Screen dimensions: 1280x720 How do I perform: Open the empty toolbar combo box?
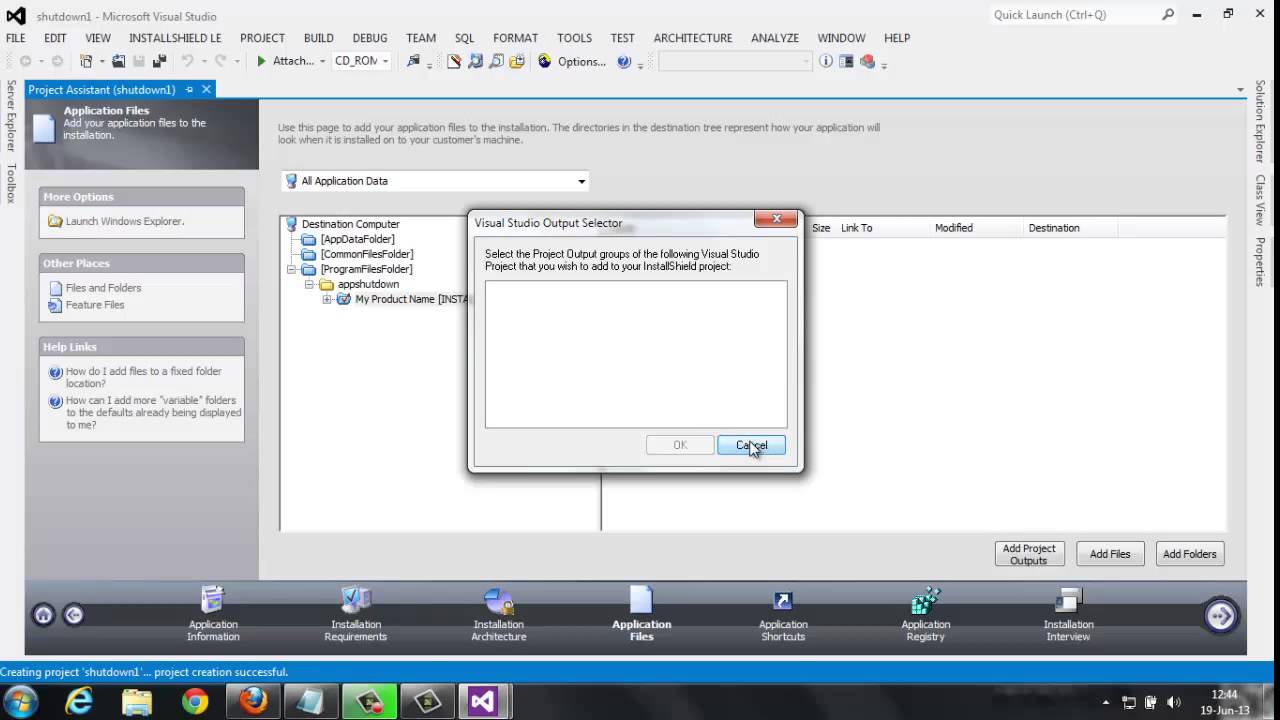coord(735,61)
